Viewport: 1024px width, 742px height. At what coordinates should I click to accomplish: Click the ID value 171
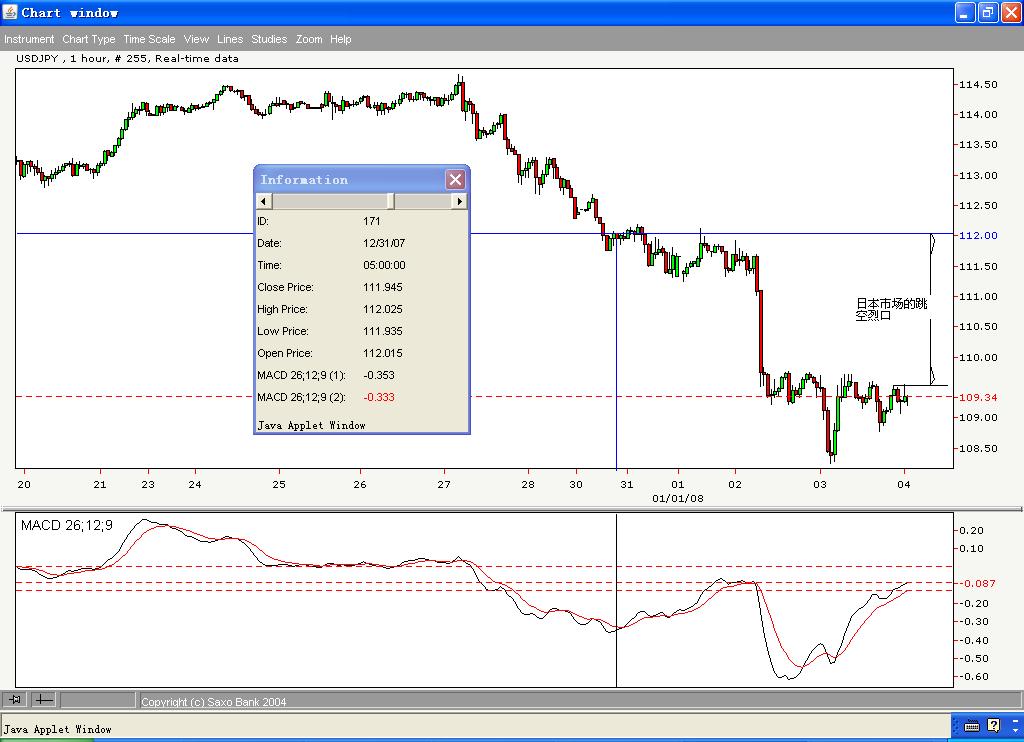[x=372, y=221]
